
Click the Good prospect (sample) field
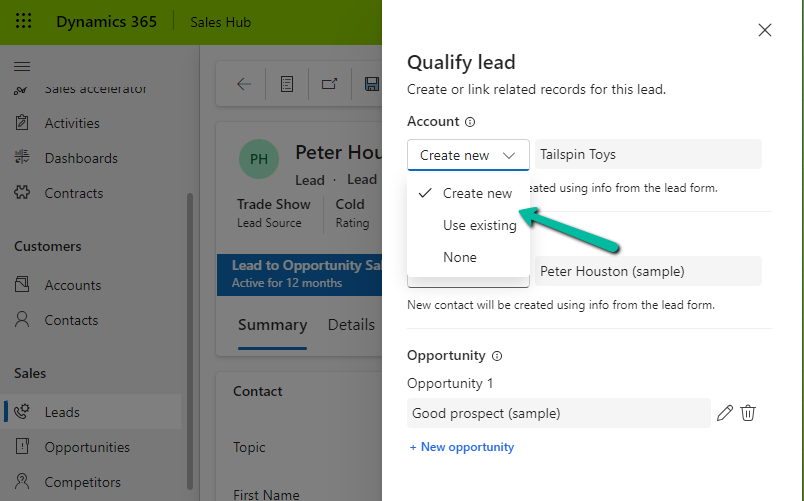pos(558,413)
